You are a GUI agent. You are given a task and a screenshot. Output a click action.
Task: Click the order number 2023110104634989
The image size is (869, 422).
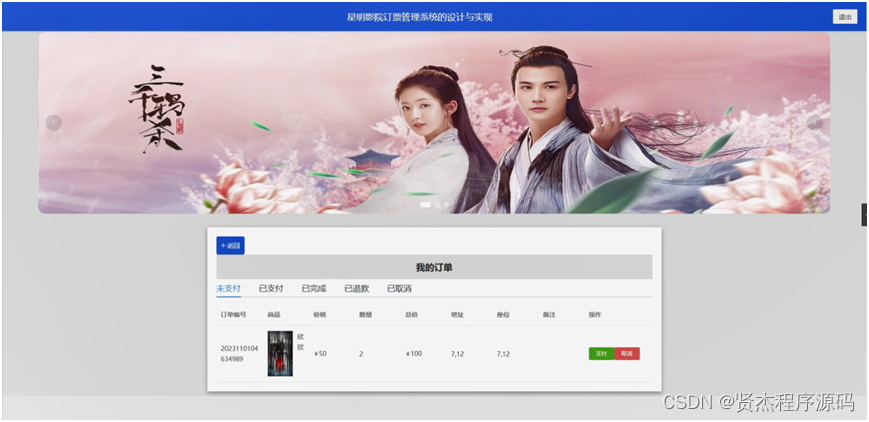239,354
